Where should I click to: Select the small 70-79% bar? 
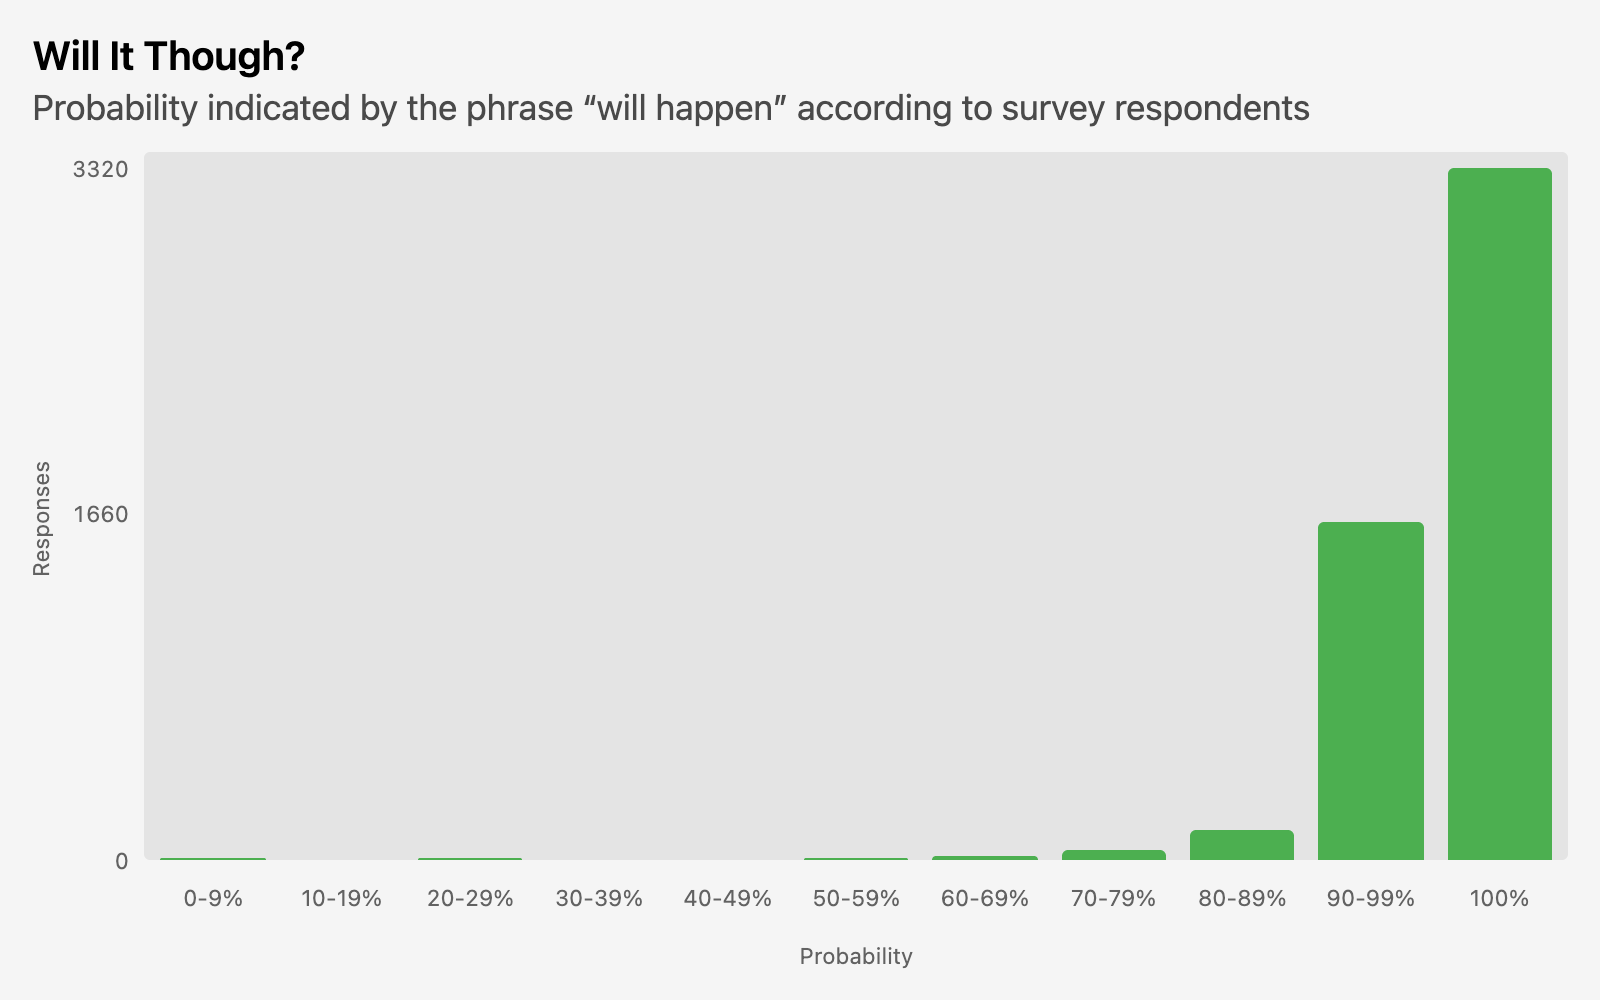tap(1113, 855)
